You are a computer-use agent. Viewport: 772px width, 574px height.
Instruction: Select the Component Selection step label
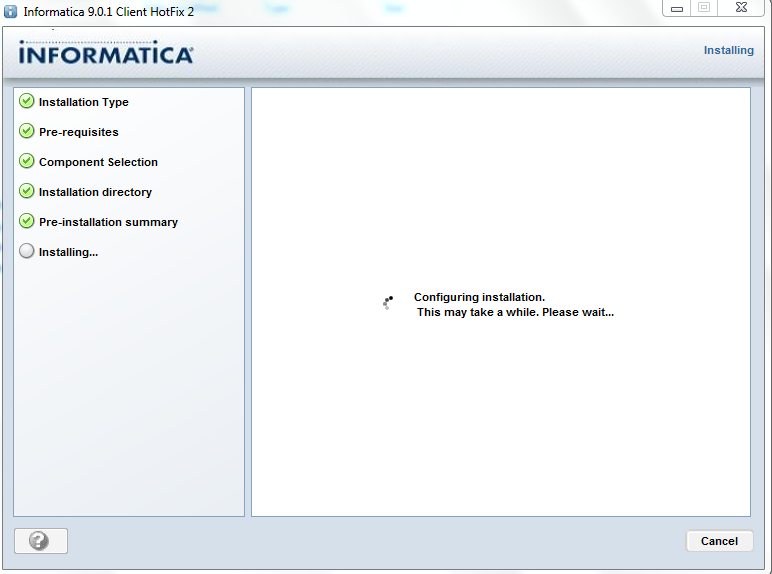[98, 162]
